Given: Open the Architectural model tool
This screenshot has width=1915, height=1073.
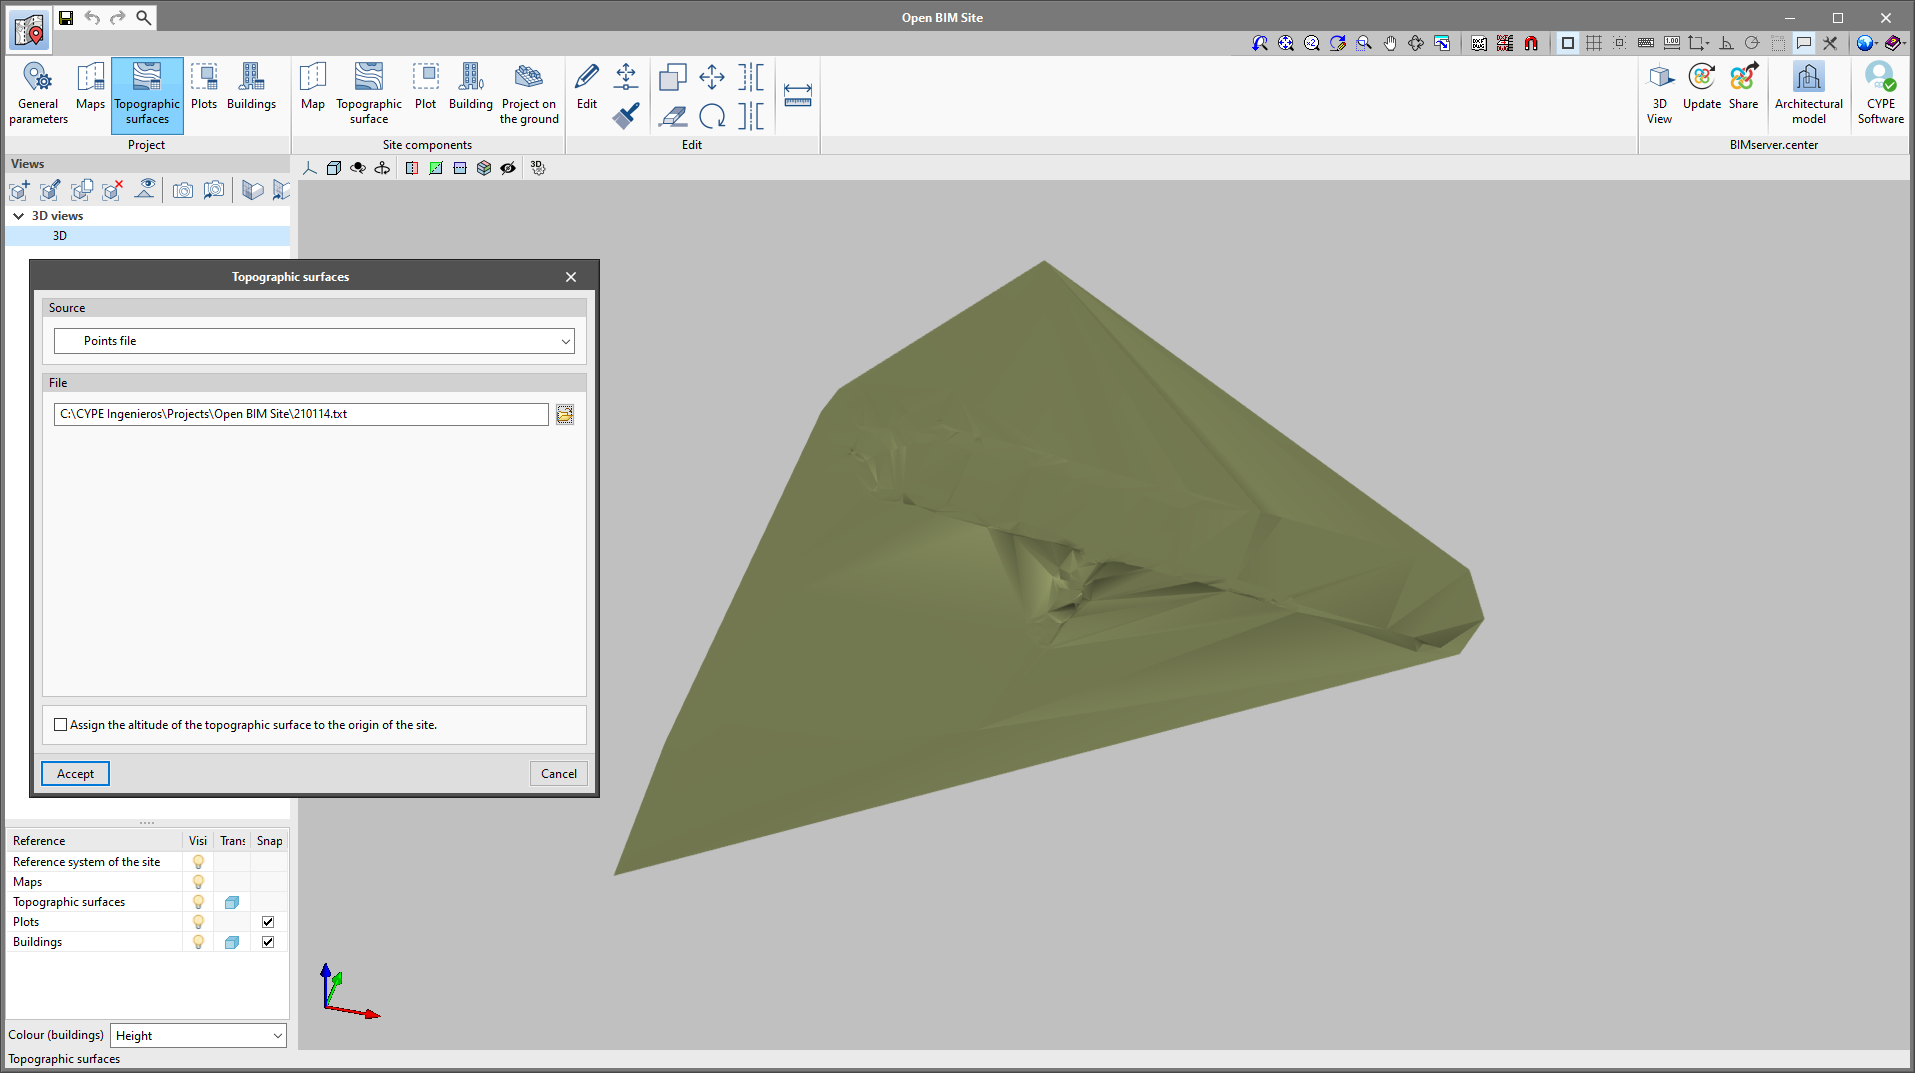Looking at the screenshot, I should 1808,94.
